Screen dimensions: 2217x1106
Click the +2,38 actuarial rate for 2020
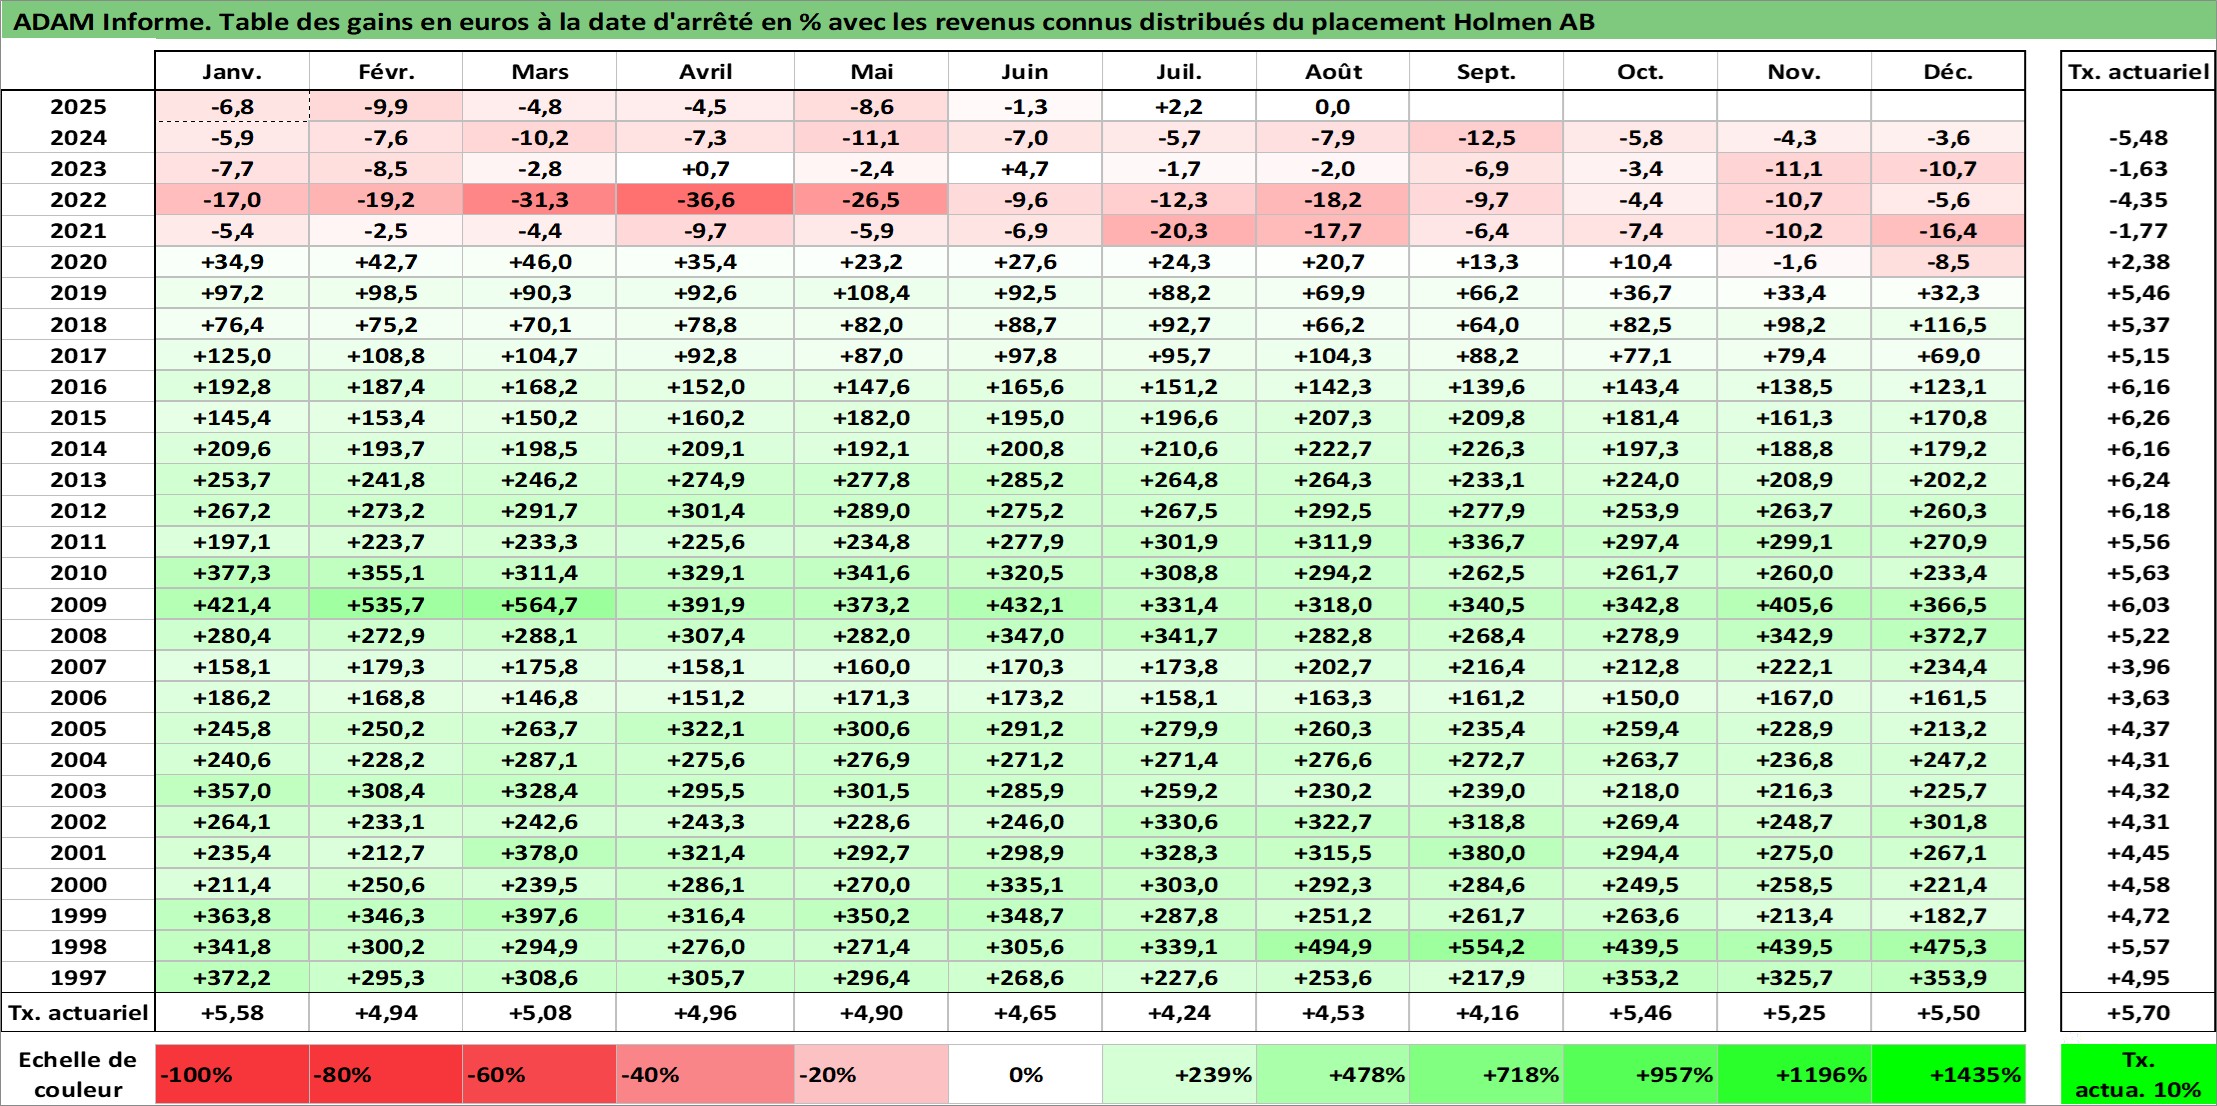point(2138,262)
